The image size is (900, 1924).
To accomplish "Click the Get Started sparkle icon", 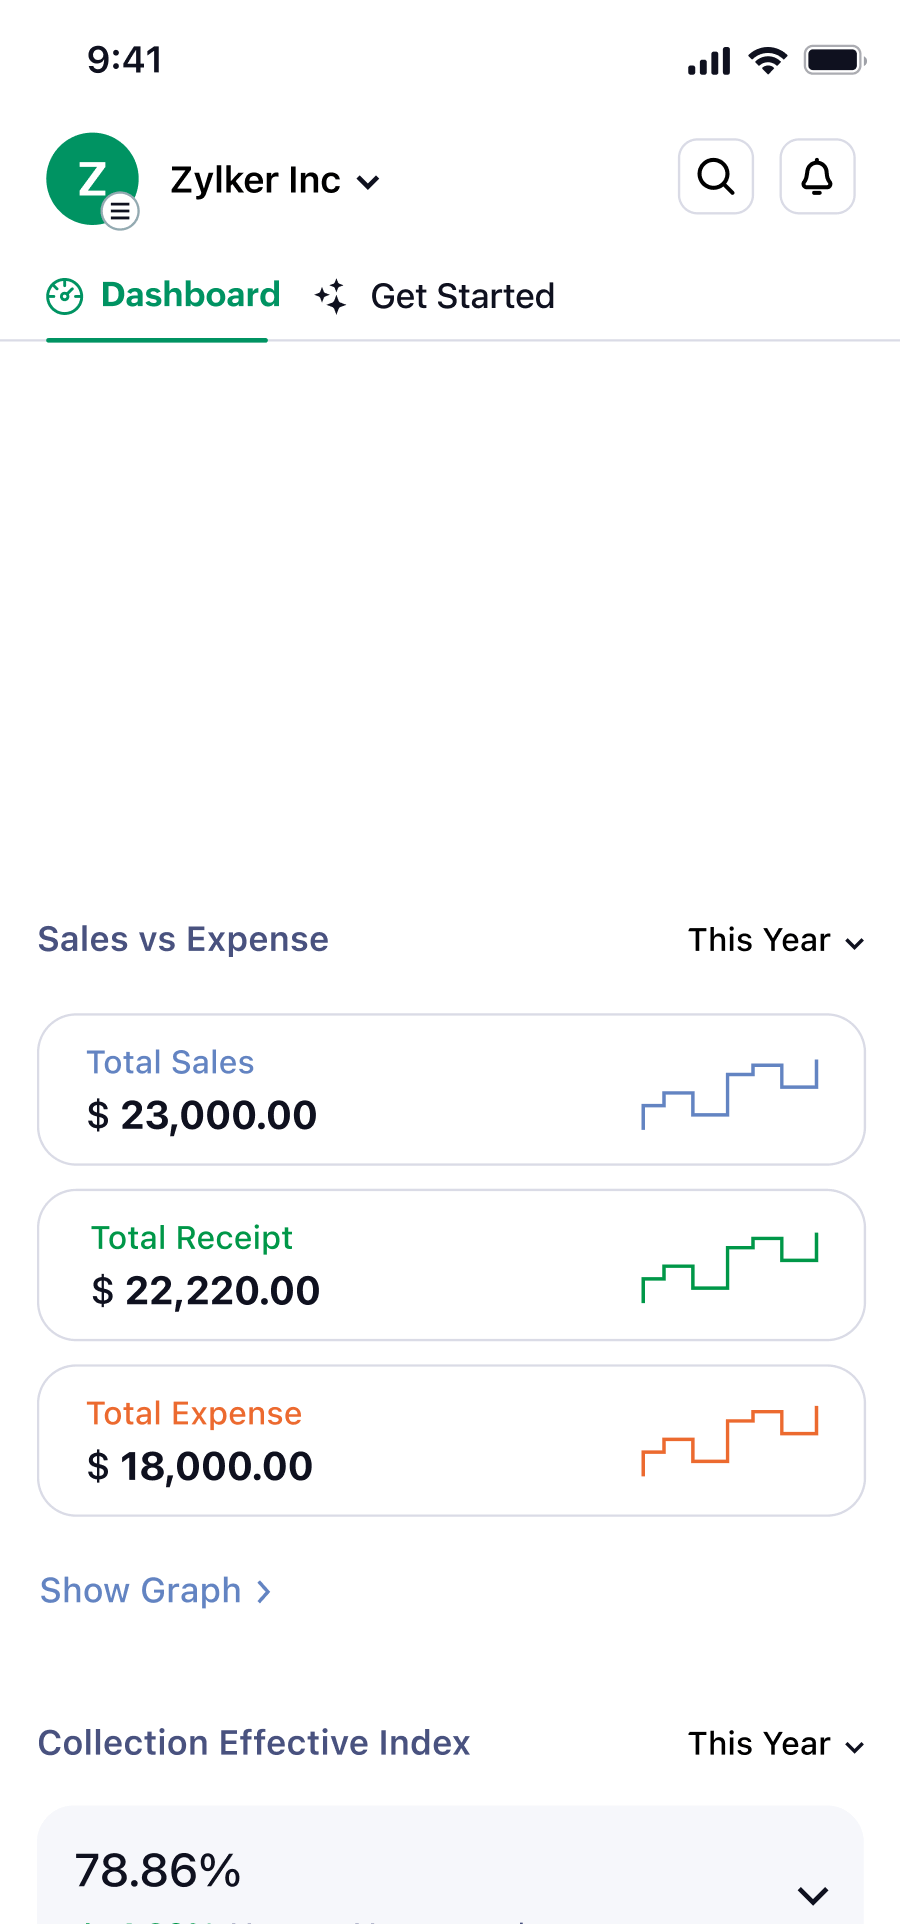I will click(331, 296).
